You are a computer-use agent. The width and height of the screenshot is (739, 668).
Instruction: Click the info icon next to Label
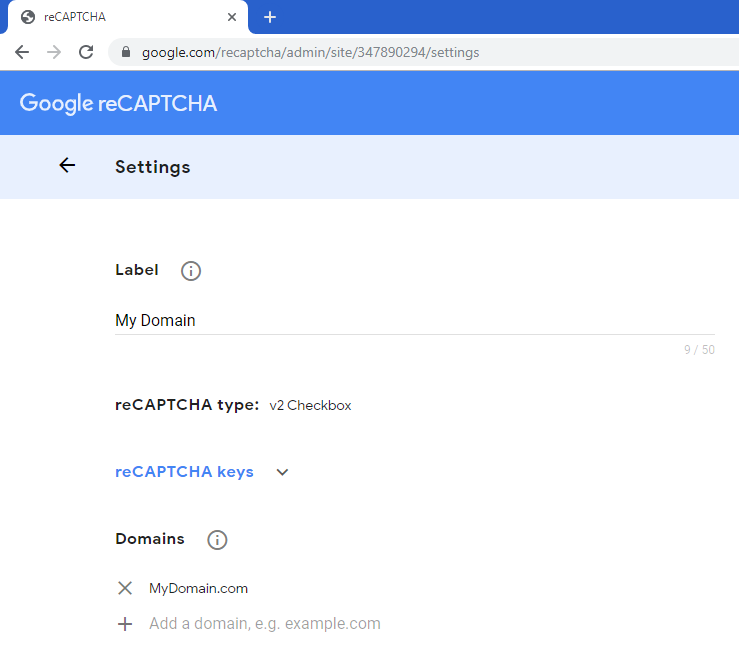click(x=191, y=271)
